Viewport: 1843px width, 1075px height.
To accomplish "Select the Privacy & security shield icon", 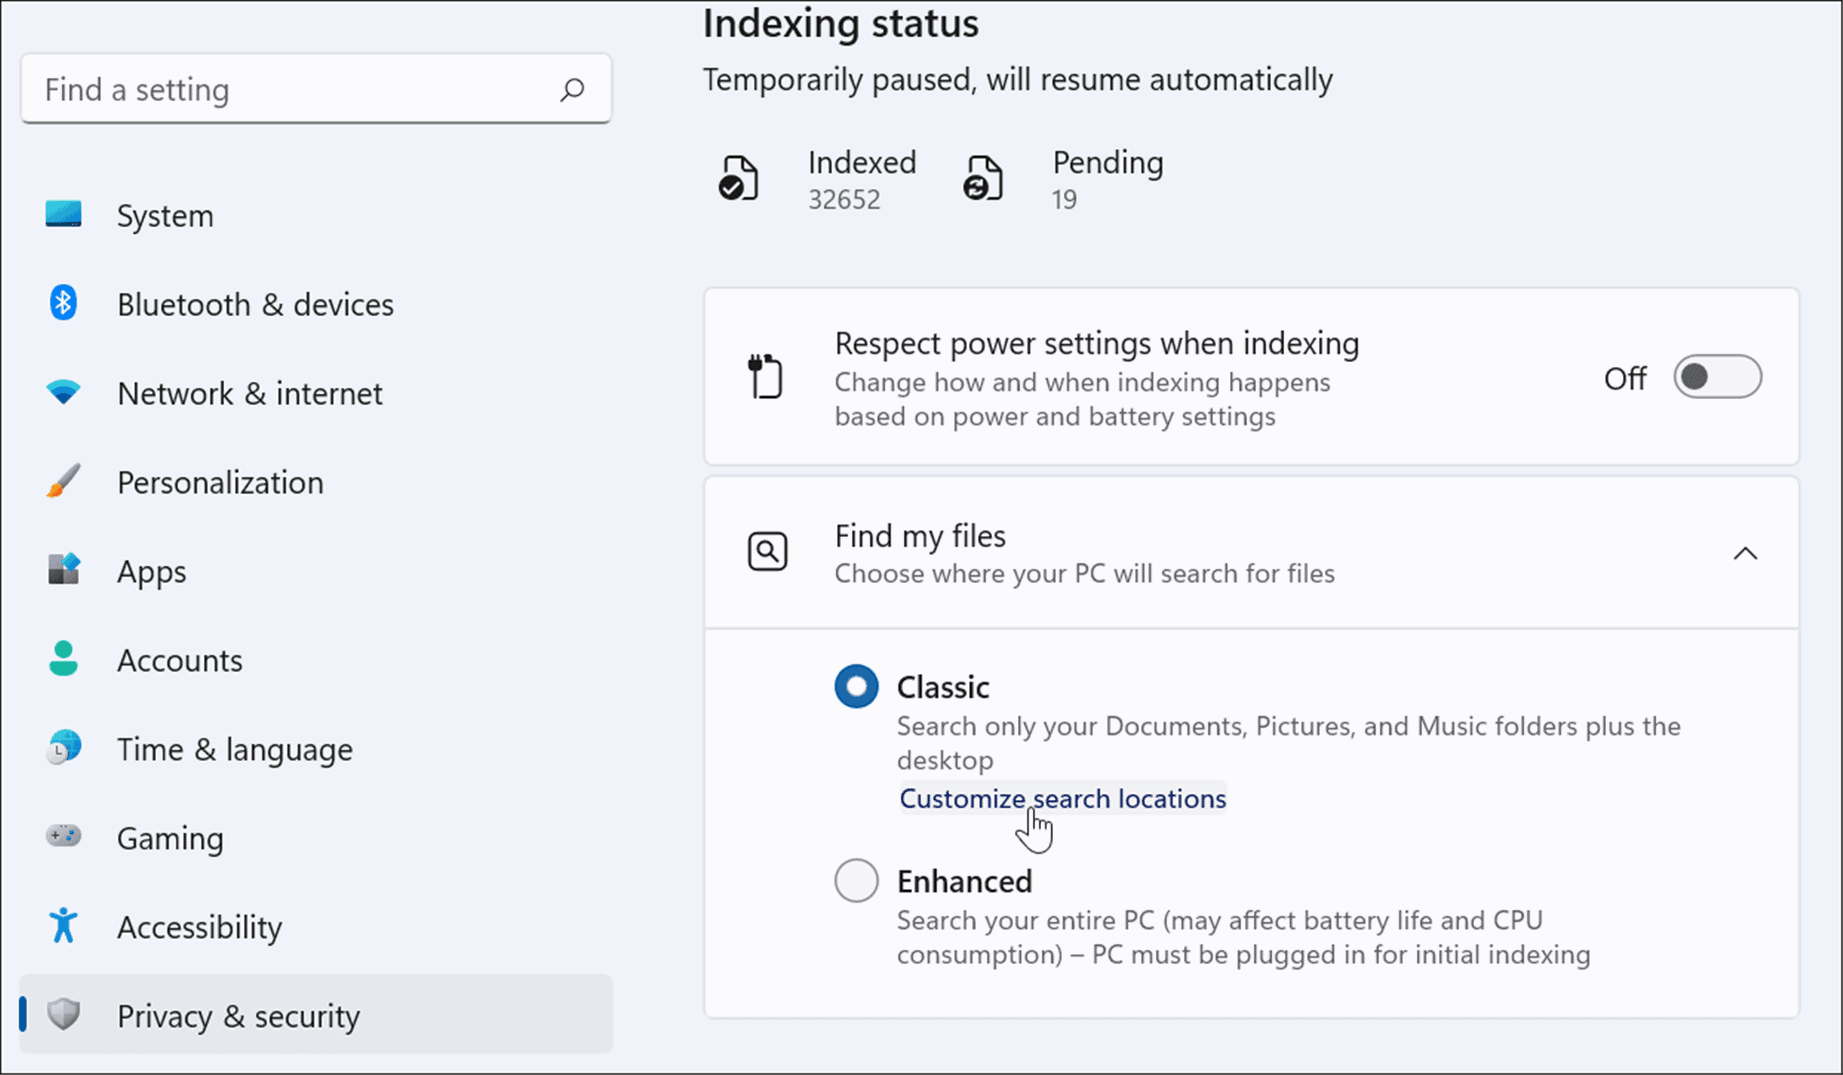I will tap(62, 1015).
